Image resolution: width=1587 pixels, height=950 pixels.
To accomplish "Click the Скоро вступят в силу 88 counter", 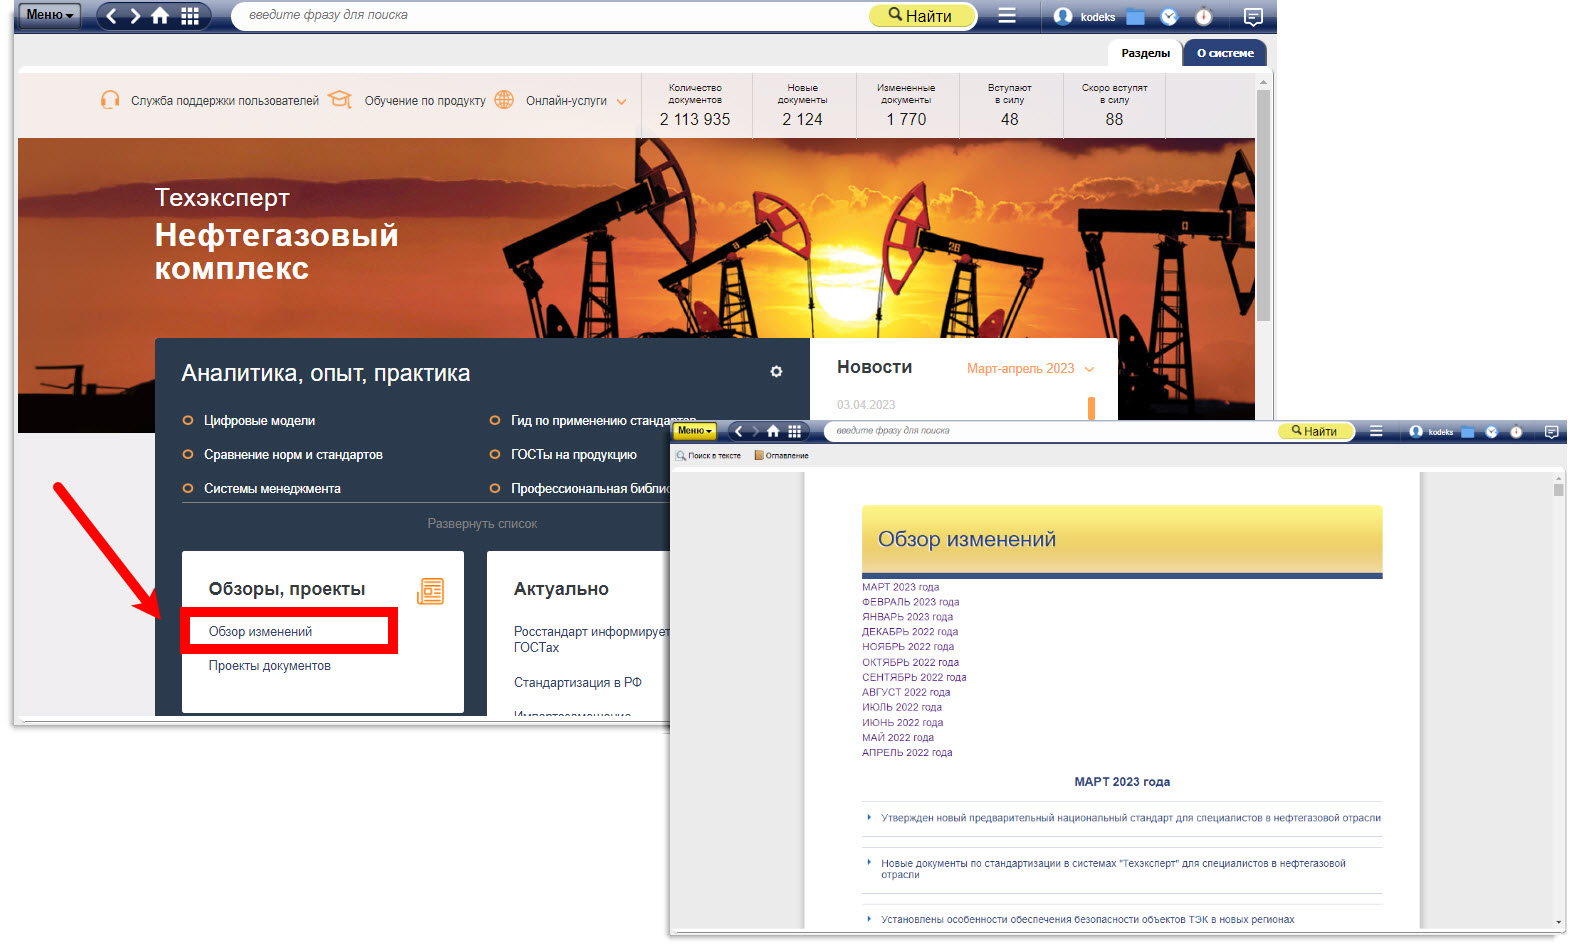I will (1114, 106).
